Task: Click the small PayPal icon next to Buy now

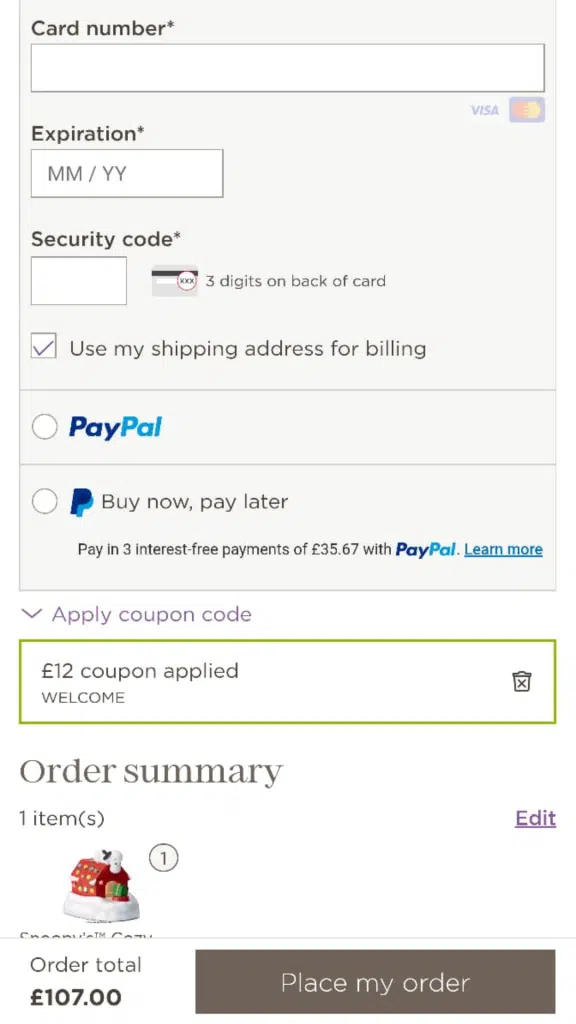Action: pyautogui.click(x=82, y=502)
